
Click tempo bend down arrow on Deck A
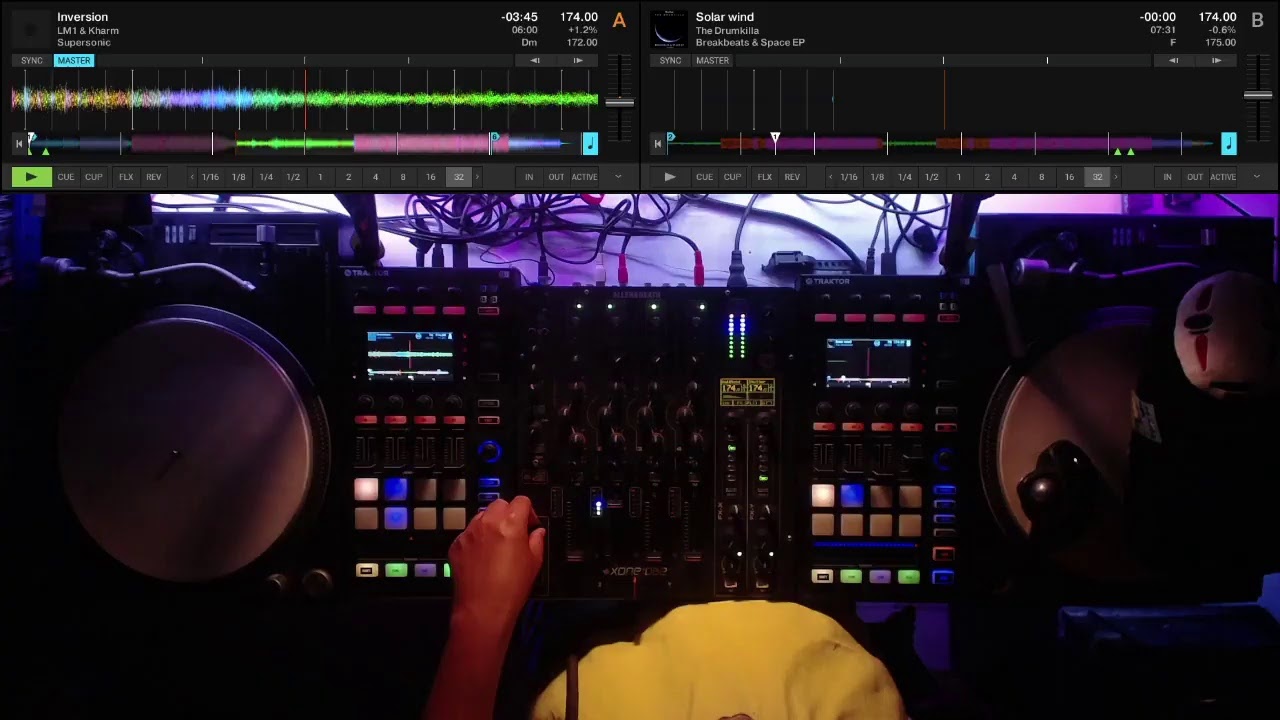click(535, 61)
